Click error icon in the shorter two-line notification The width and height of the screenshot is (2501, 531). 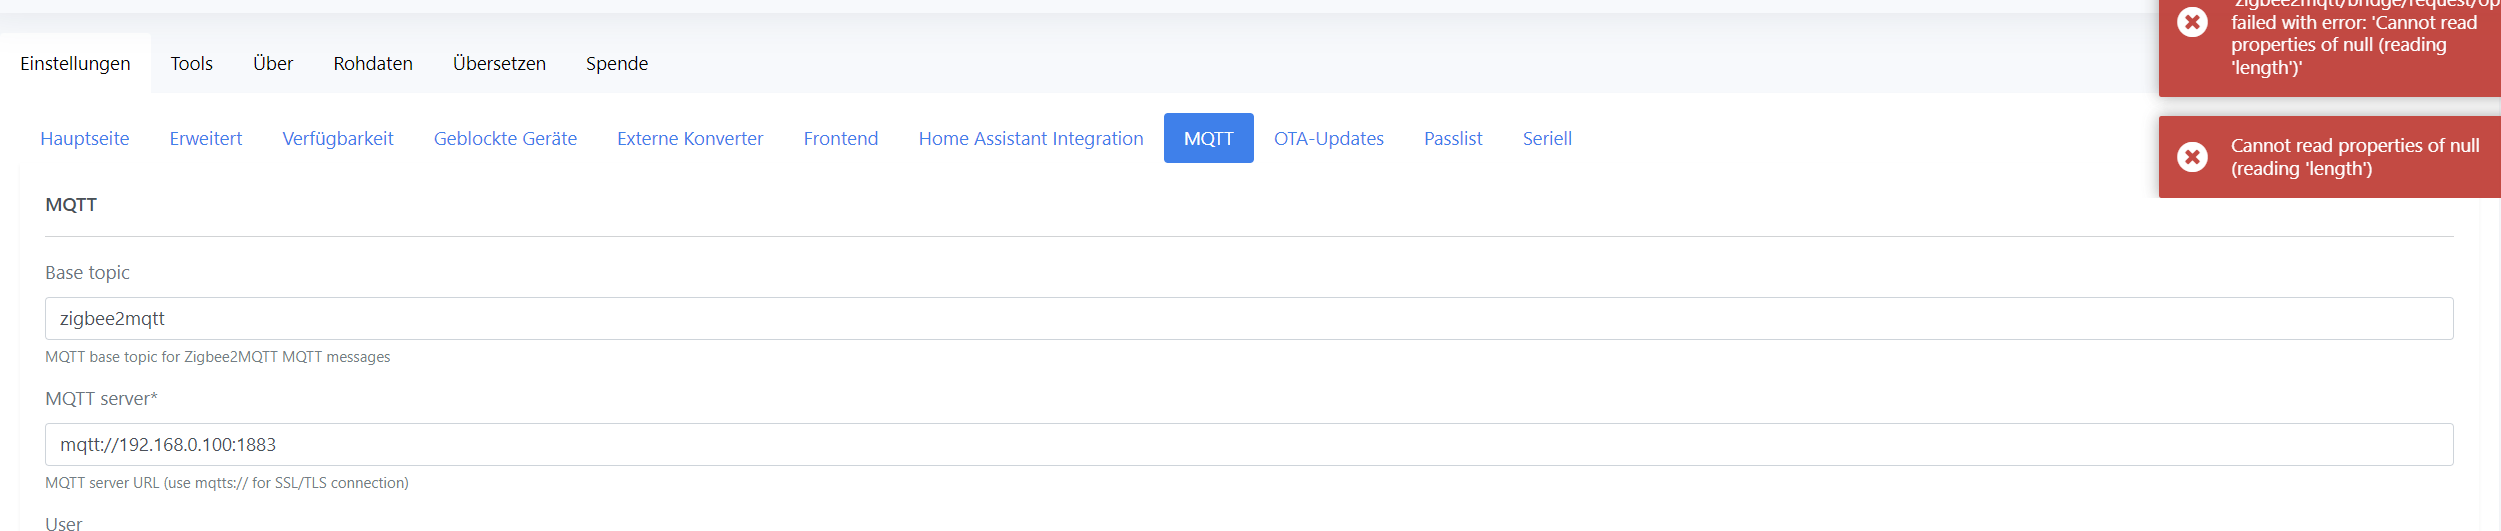click(x=2192, y=157)
